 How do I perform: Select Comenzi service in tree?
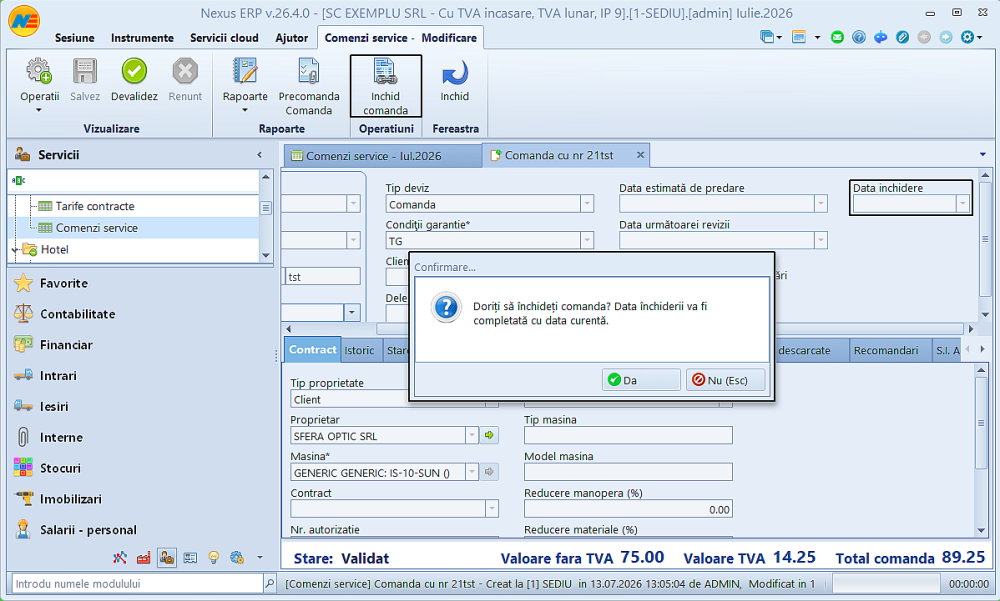[96, 228]
